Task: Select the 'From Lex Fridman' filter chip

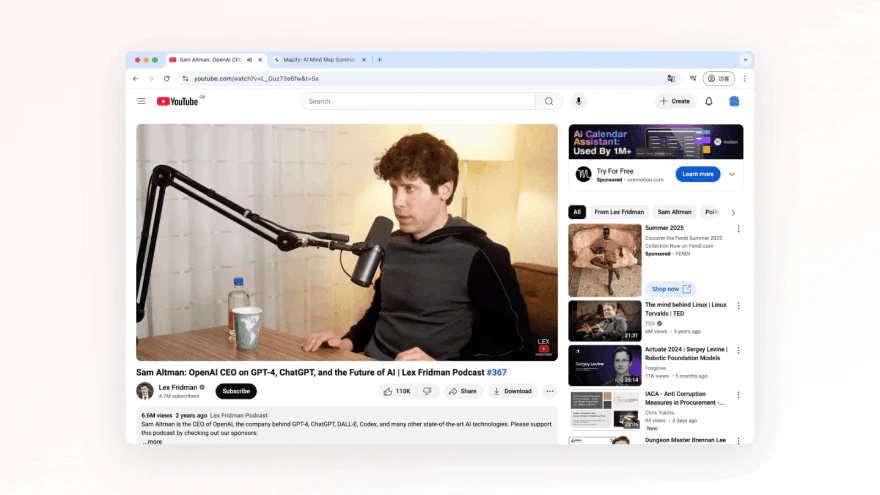Action: [x=619, y=212]
